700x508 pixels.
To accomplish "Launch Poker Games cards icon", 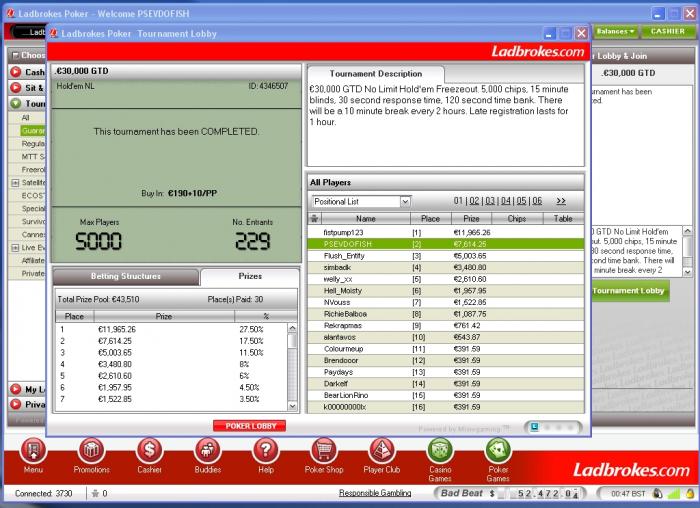I will 498,451.
